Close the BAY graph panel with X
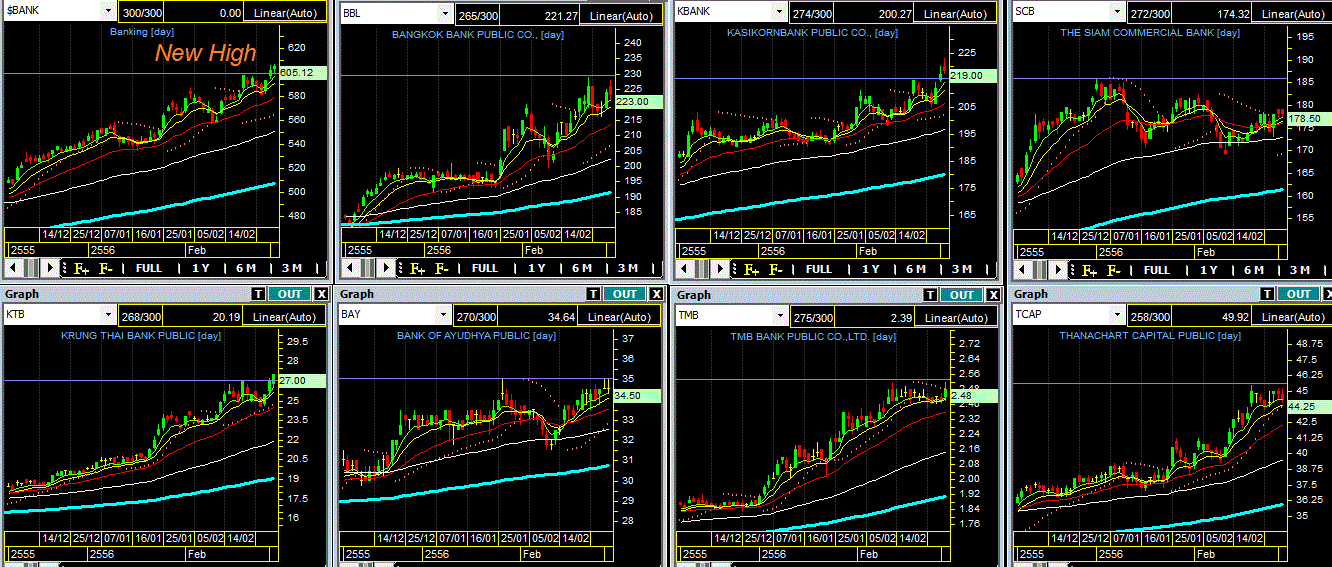 tap(657, 294)
